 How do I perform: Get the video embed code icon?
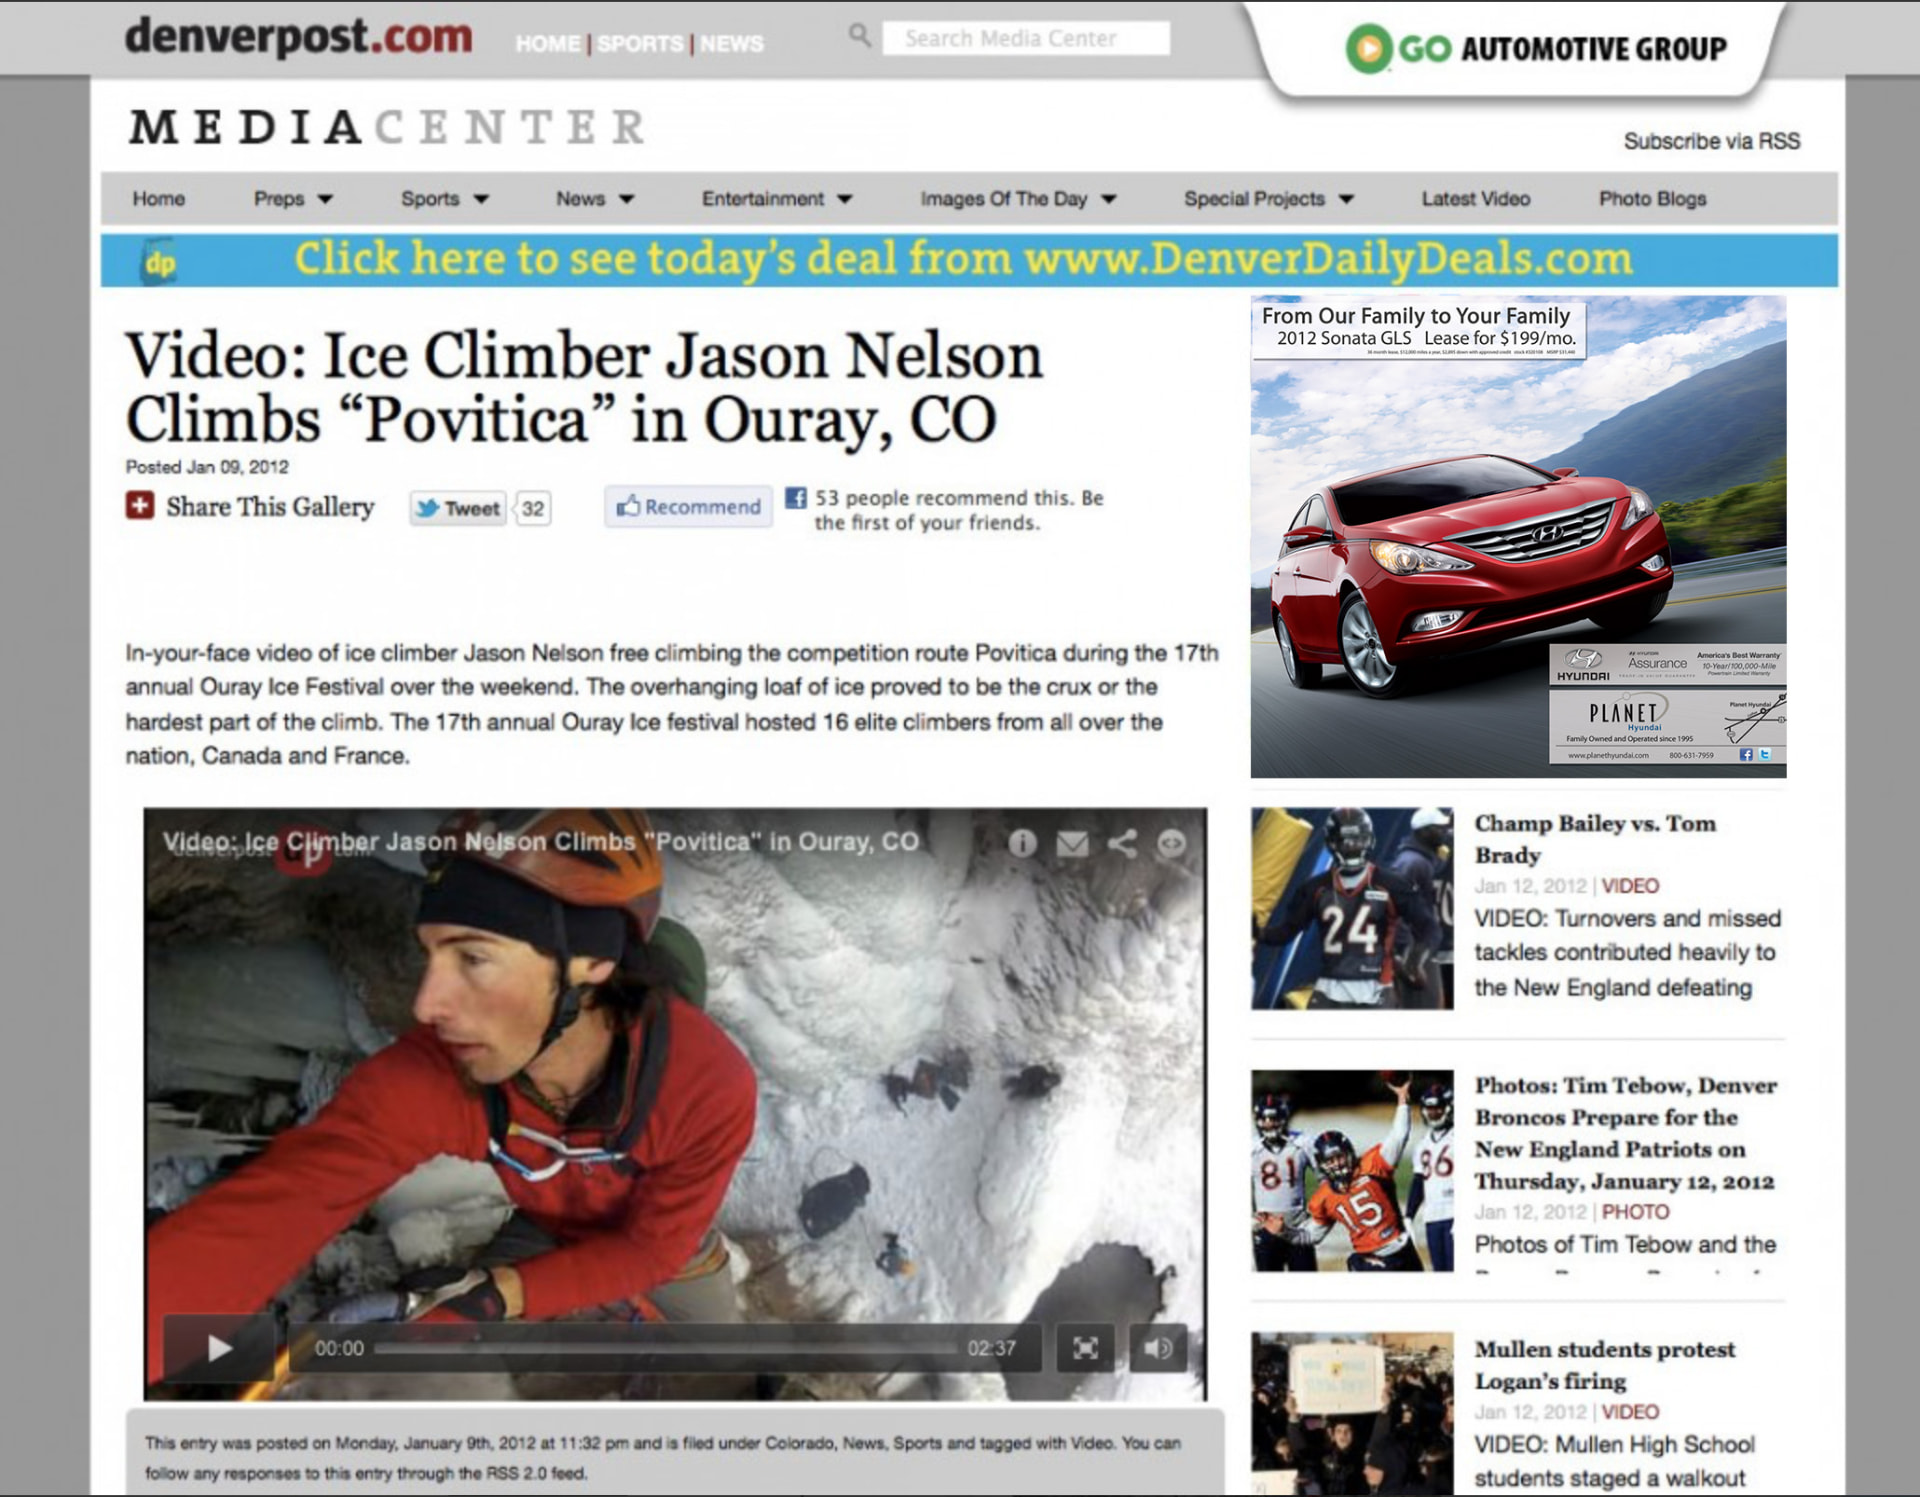1171,843
